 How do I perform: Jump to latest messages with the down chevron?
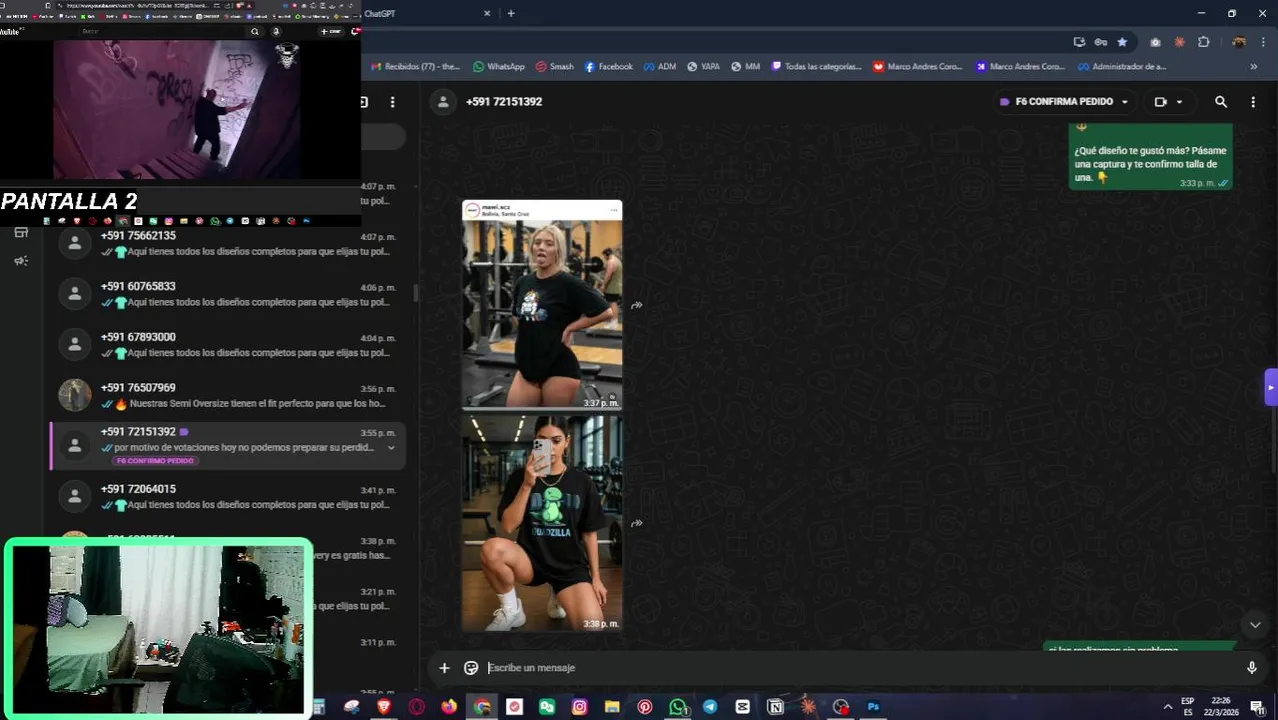(x=1255, y=625)
